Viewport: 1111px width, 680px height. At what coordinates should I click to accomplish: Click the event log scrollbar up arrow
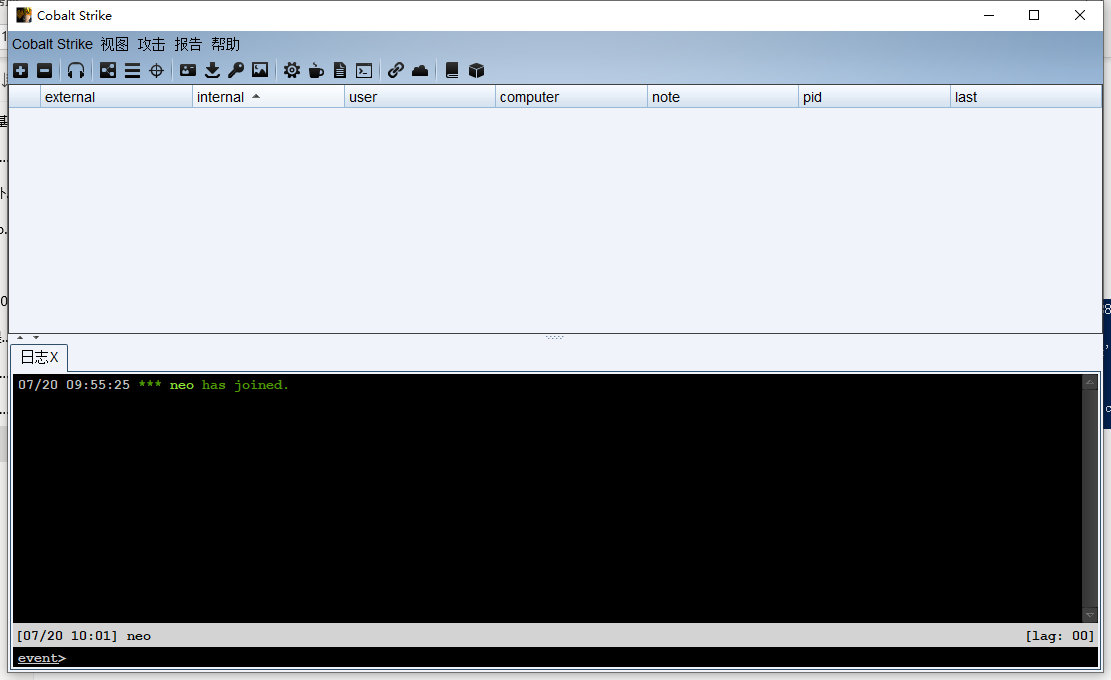pyautogui.click(x=1090, y=382)
